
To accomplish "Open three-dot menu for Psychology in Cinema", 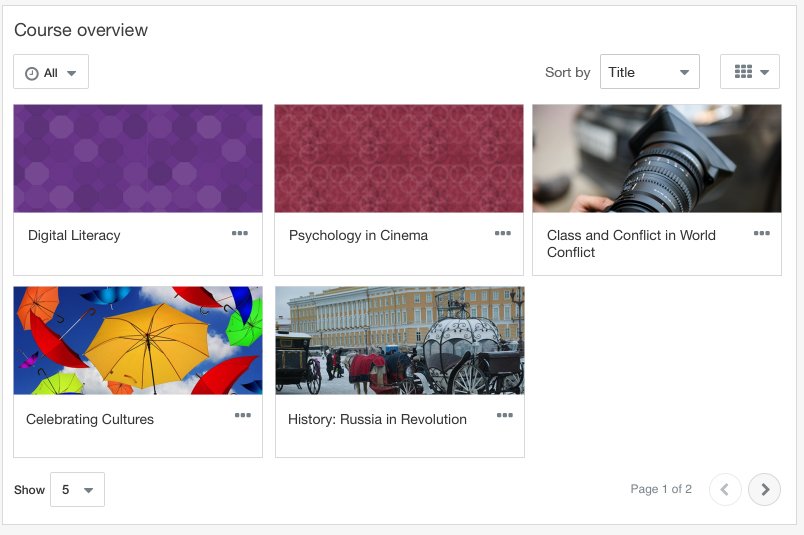I will tap(502, 233).
